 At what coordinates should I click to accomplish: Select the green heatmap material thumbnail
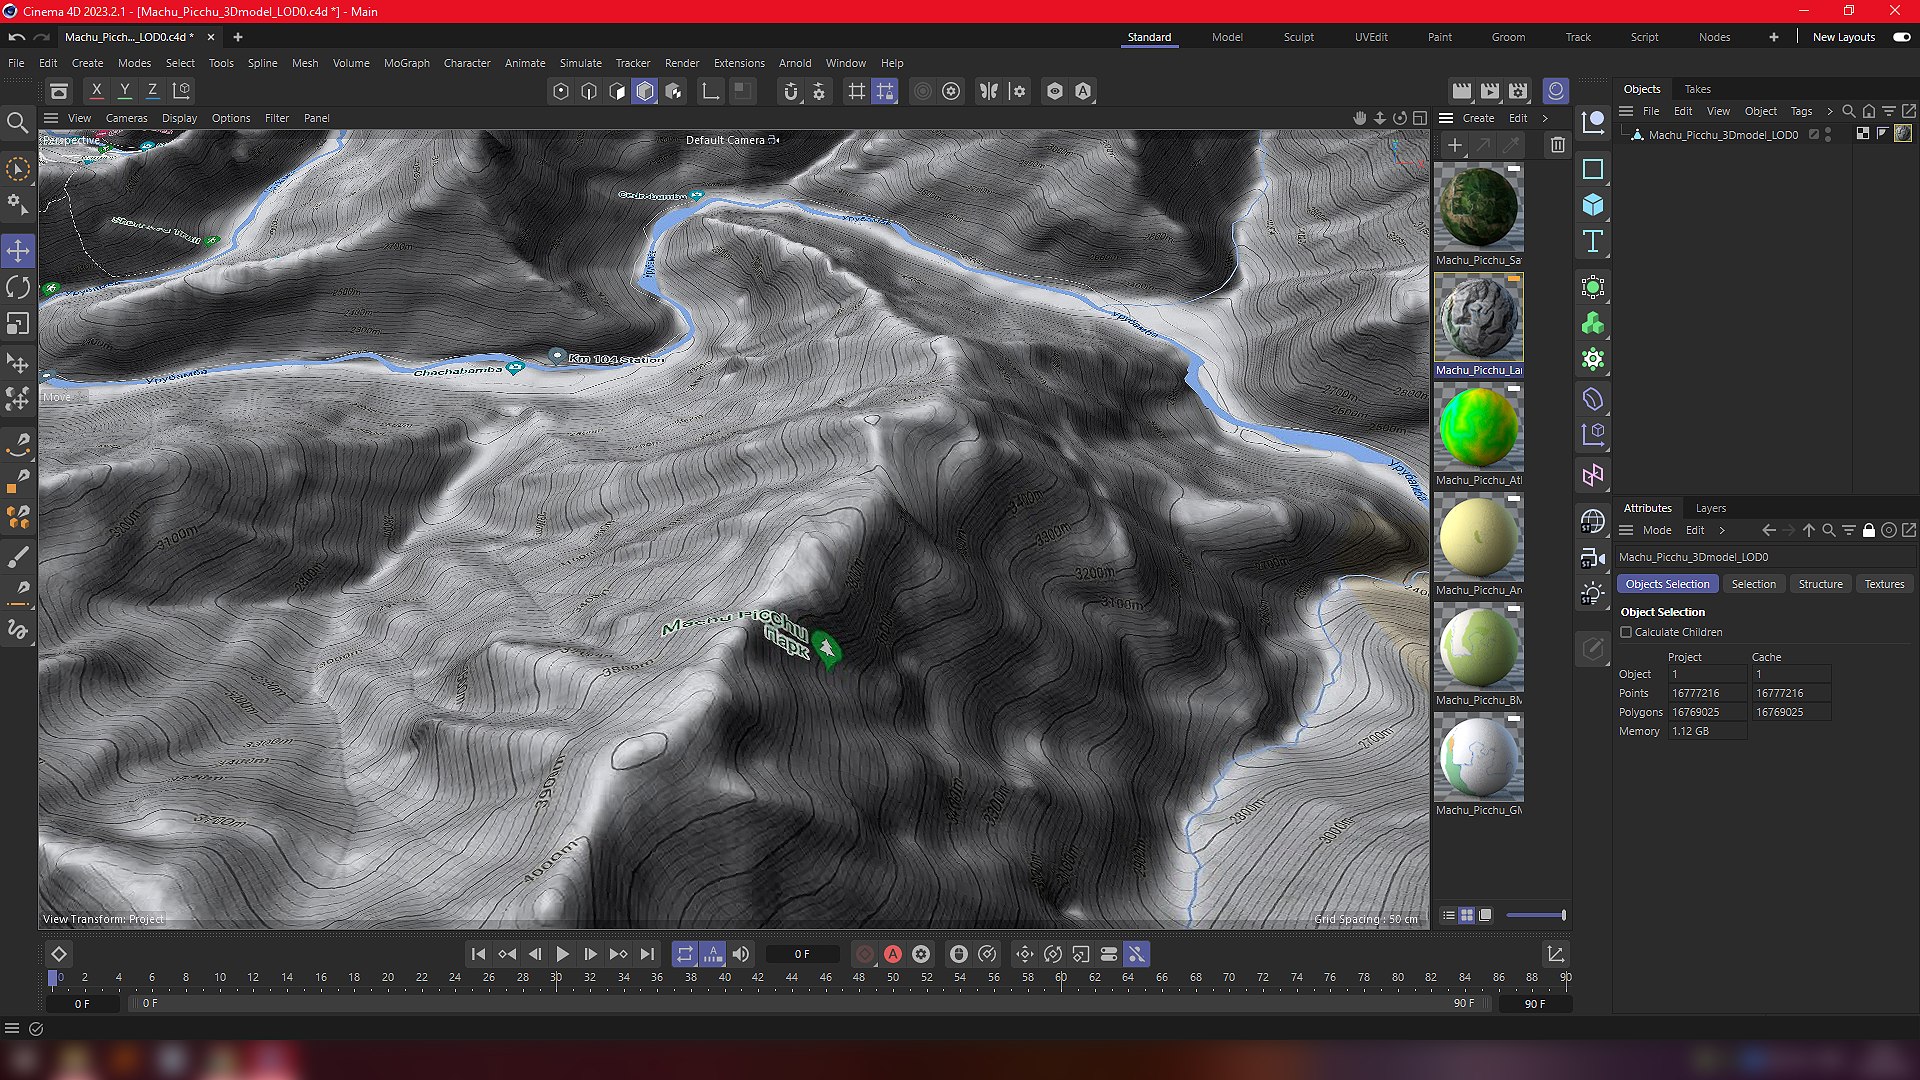[1478, 428]
